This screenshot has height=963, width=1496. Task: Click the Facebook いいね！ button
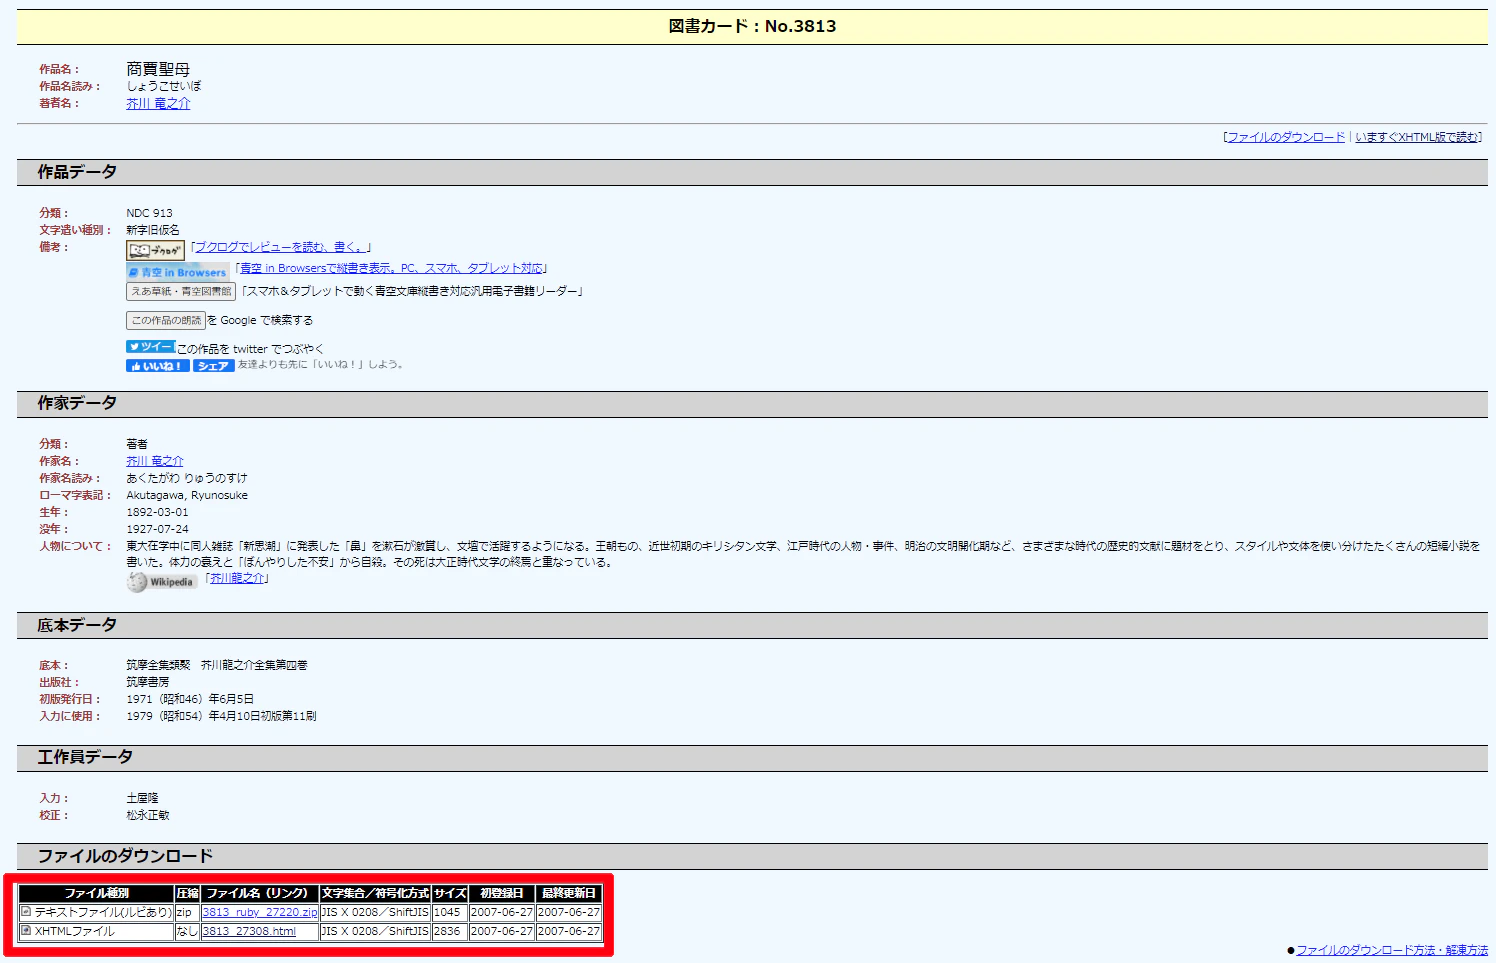(158, 366)
